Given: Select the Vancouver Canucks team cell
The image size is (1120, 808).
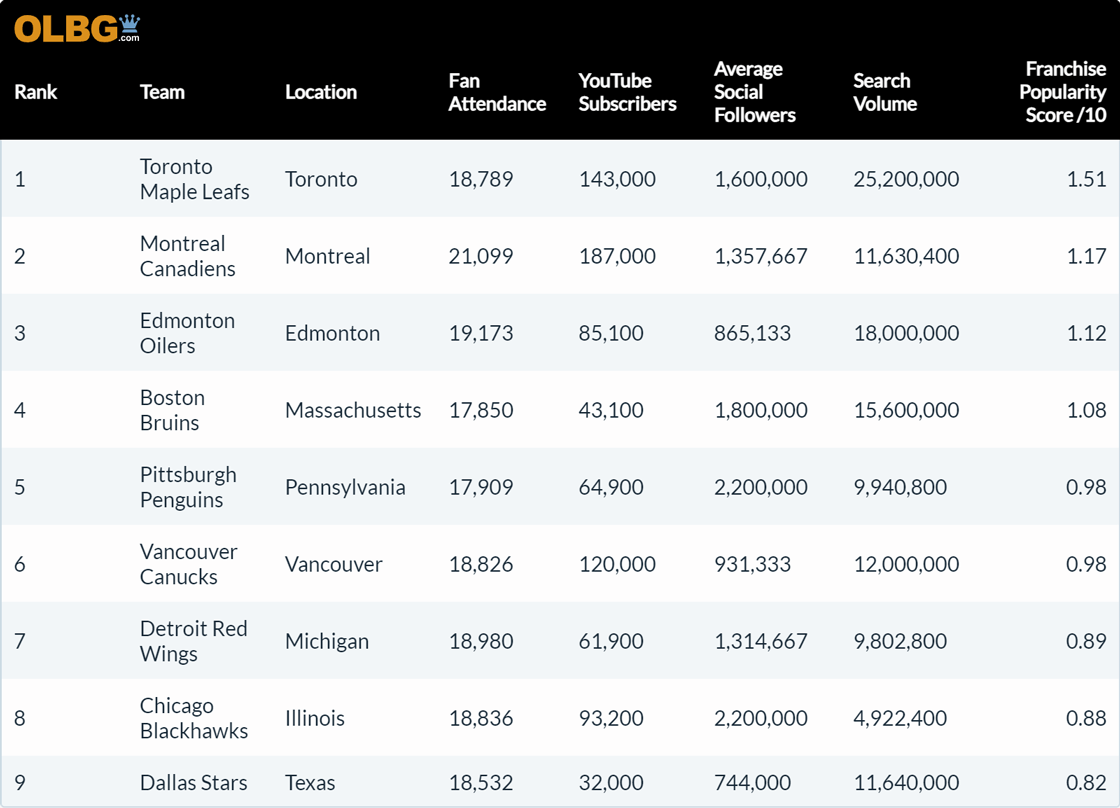Looking at the screenshot, I should [189, 564].
